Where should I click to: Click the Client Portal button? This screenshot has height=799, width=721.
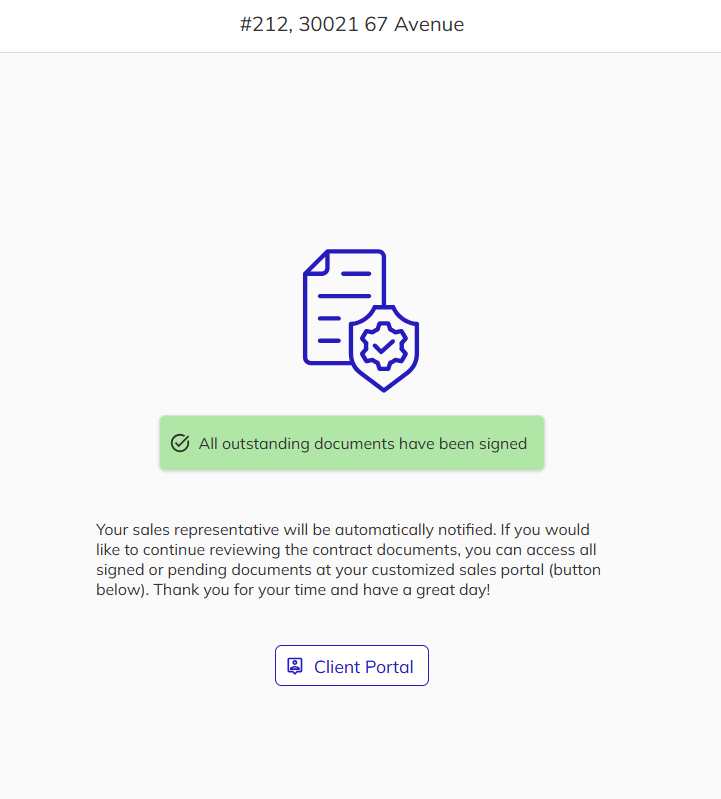point(352,666)
